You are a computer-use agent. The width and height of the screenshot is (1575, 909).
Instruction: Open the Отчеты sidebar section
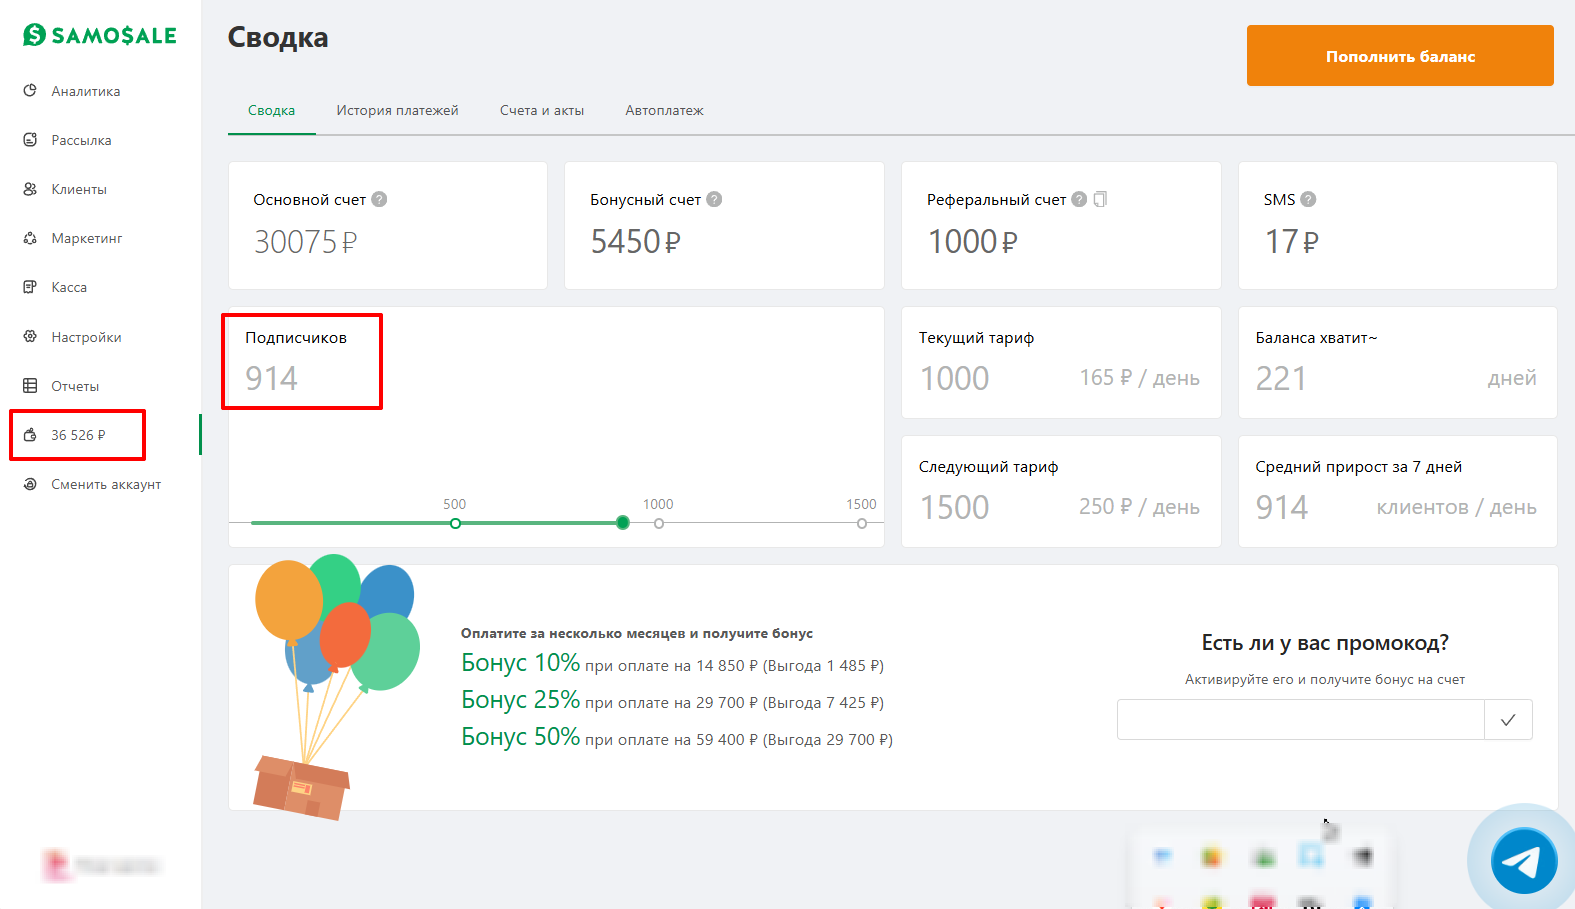[75, 386]
